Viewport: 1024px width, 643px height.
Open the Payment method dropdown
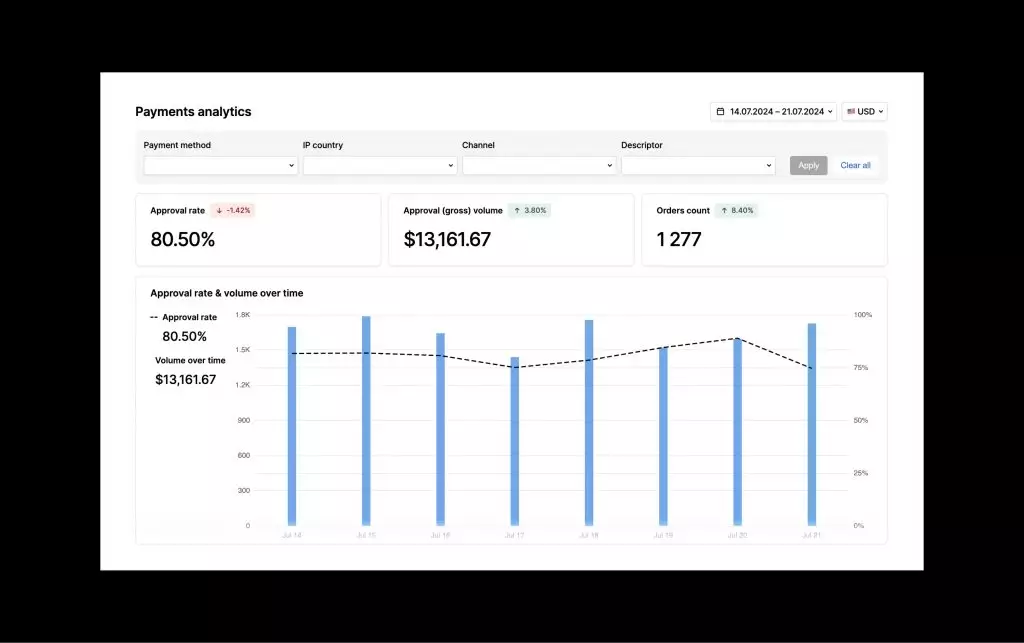click(x=219, y=165)
